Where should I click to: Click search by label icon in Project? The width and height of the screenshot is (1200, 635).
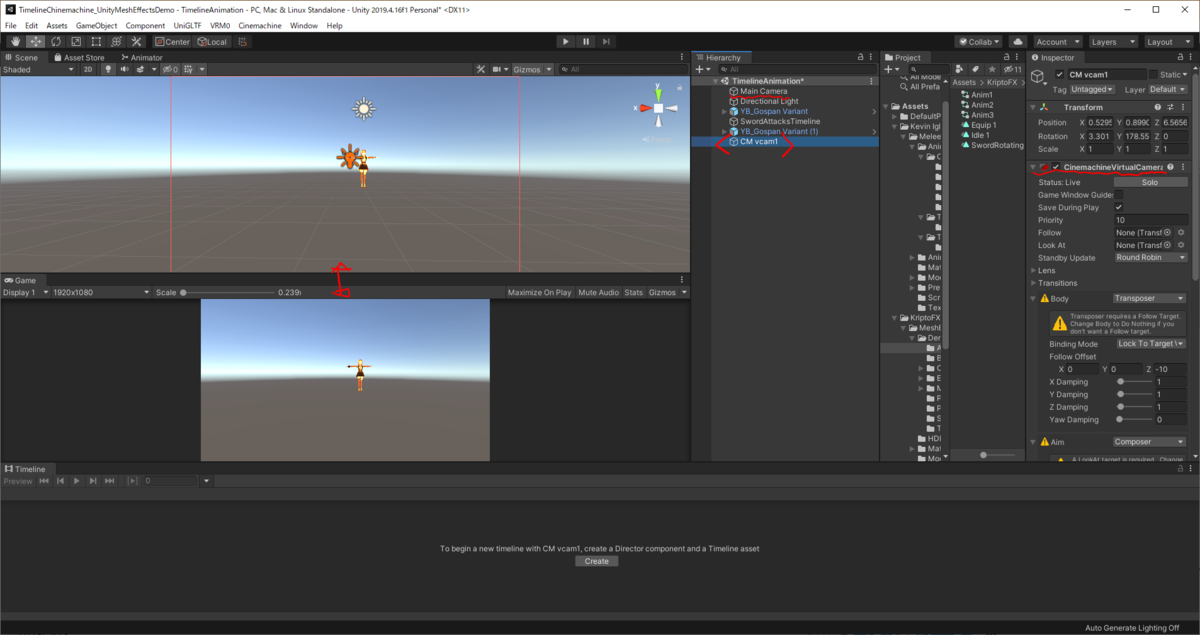(x=975, y=69)
